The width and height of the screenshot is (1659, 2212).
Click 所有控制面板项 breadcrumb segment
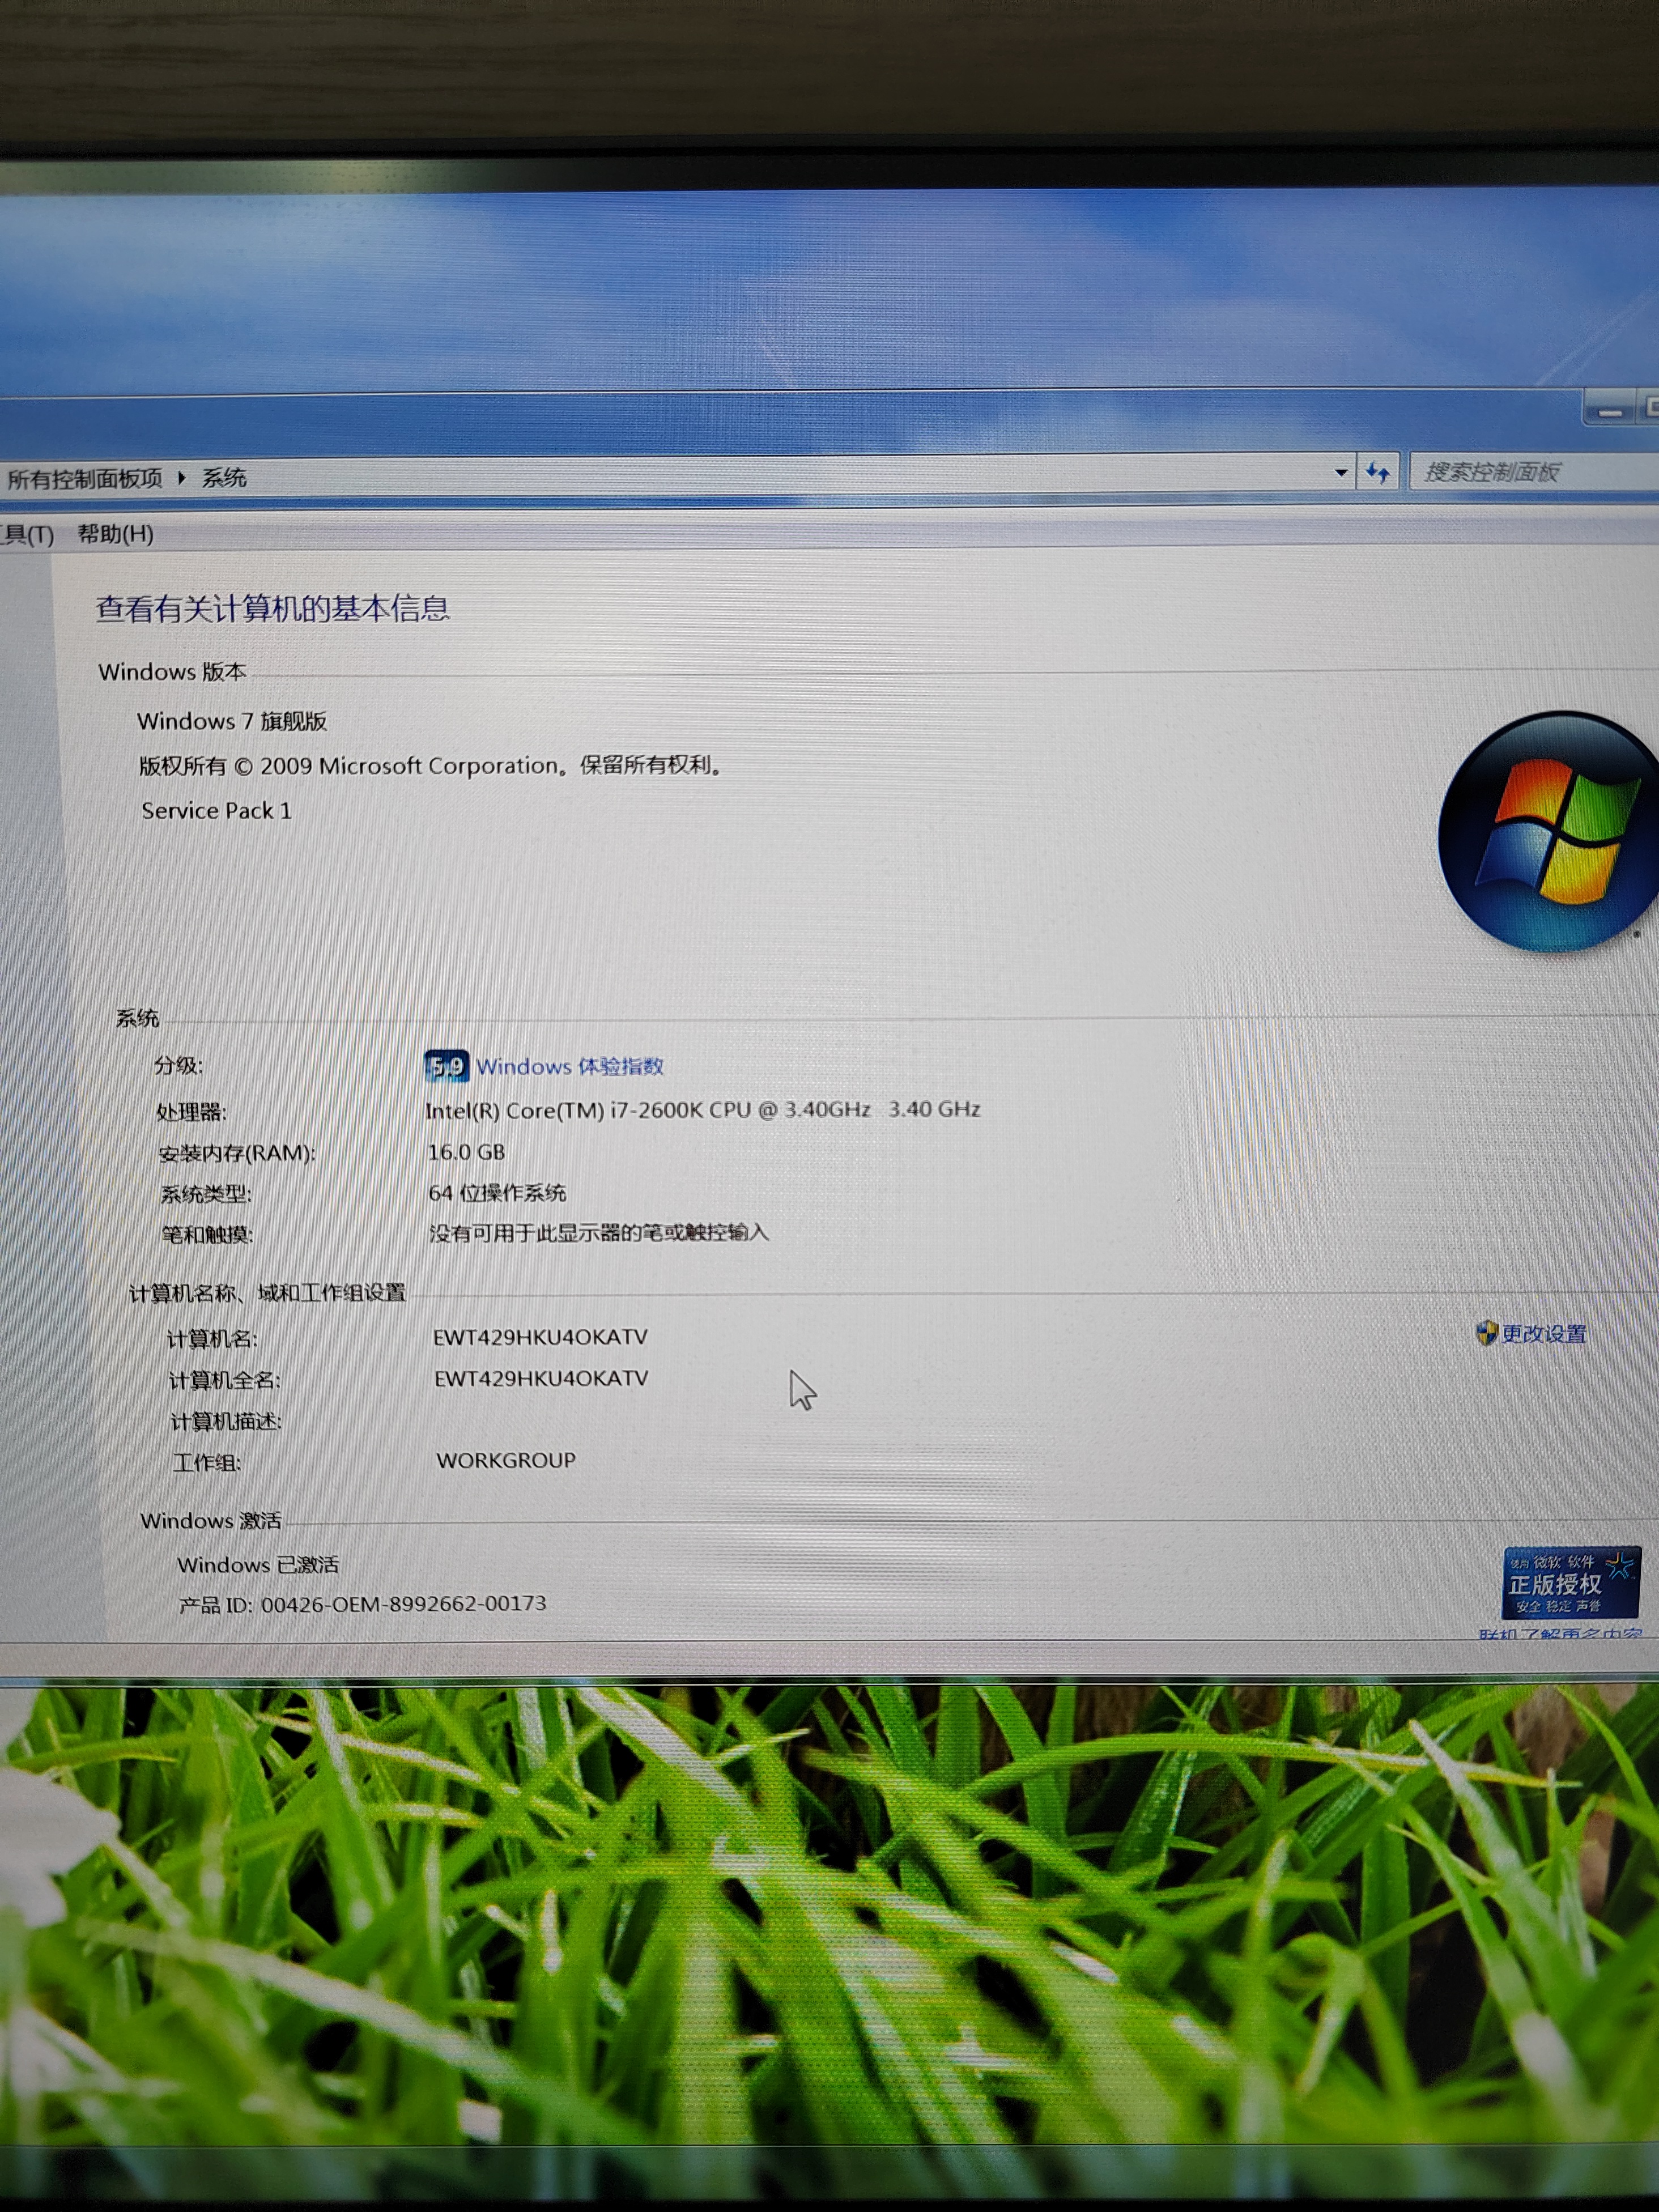point(84,479)
